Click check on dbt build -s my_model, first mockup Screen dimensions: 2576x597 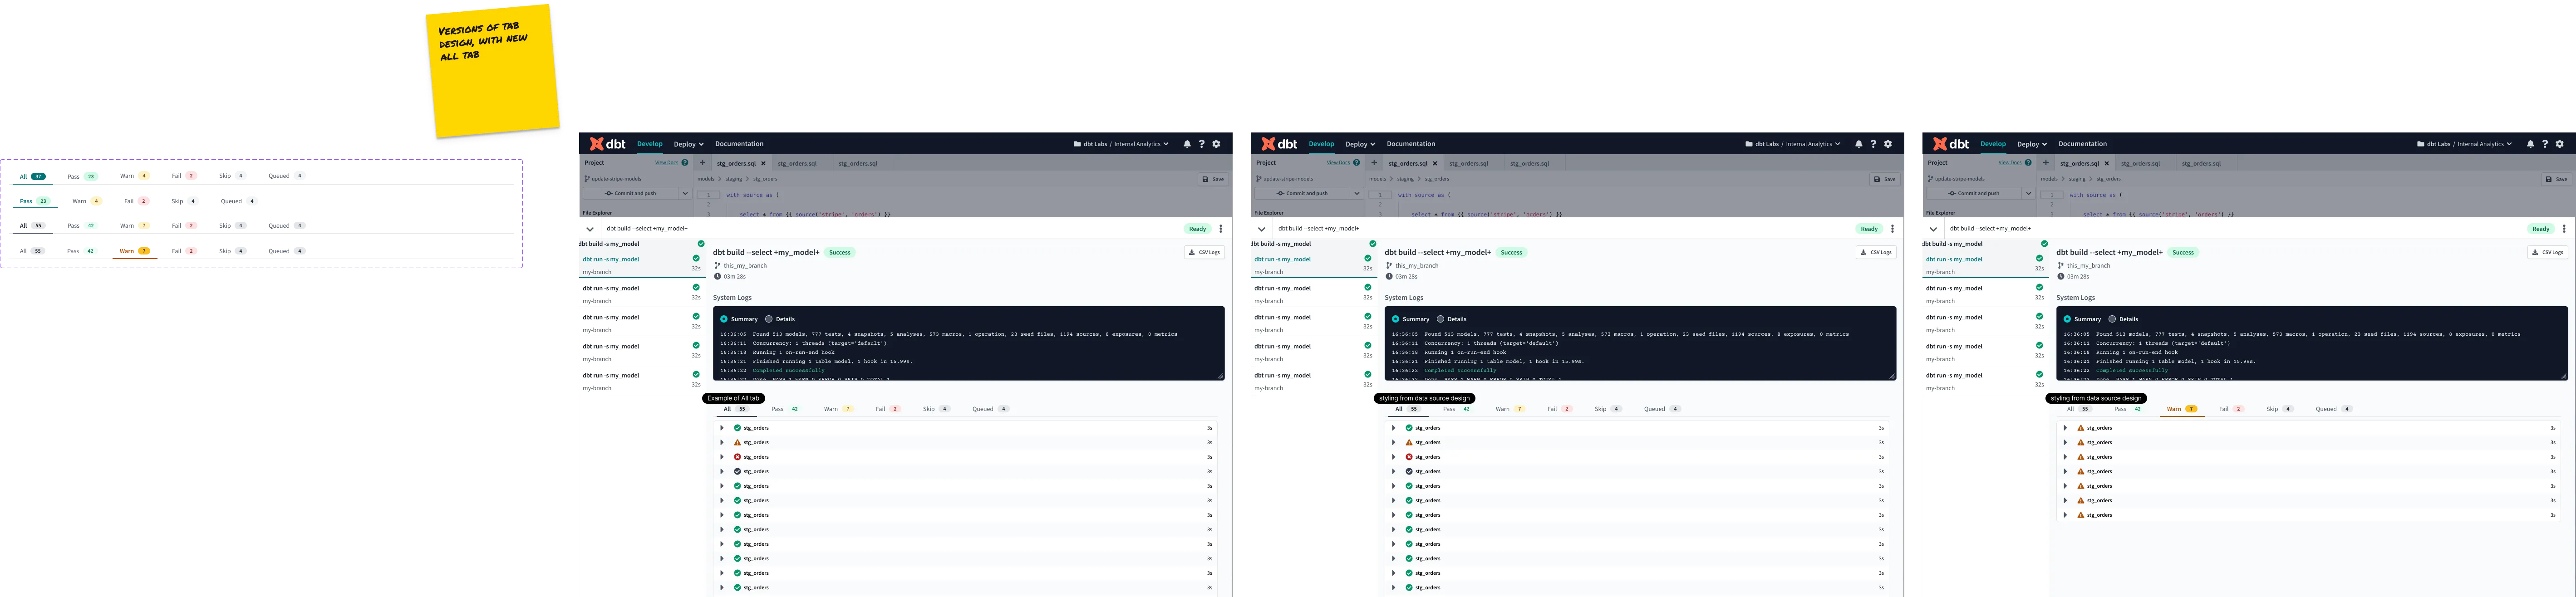coord(701,244)
